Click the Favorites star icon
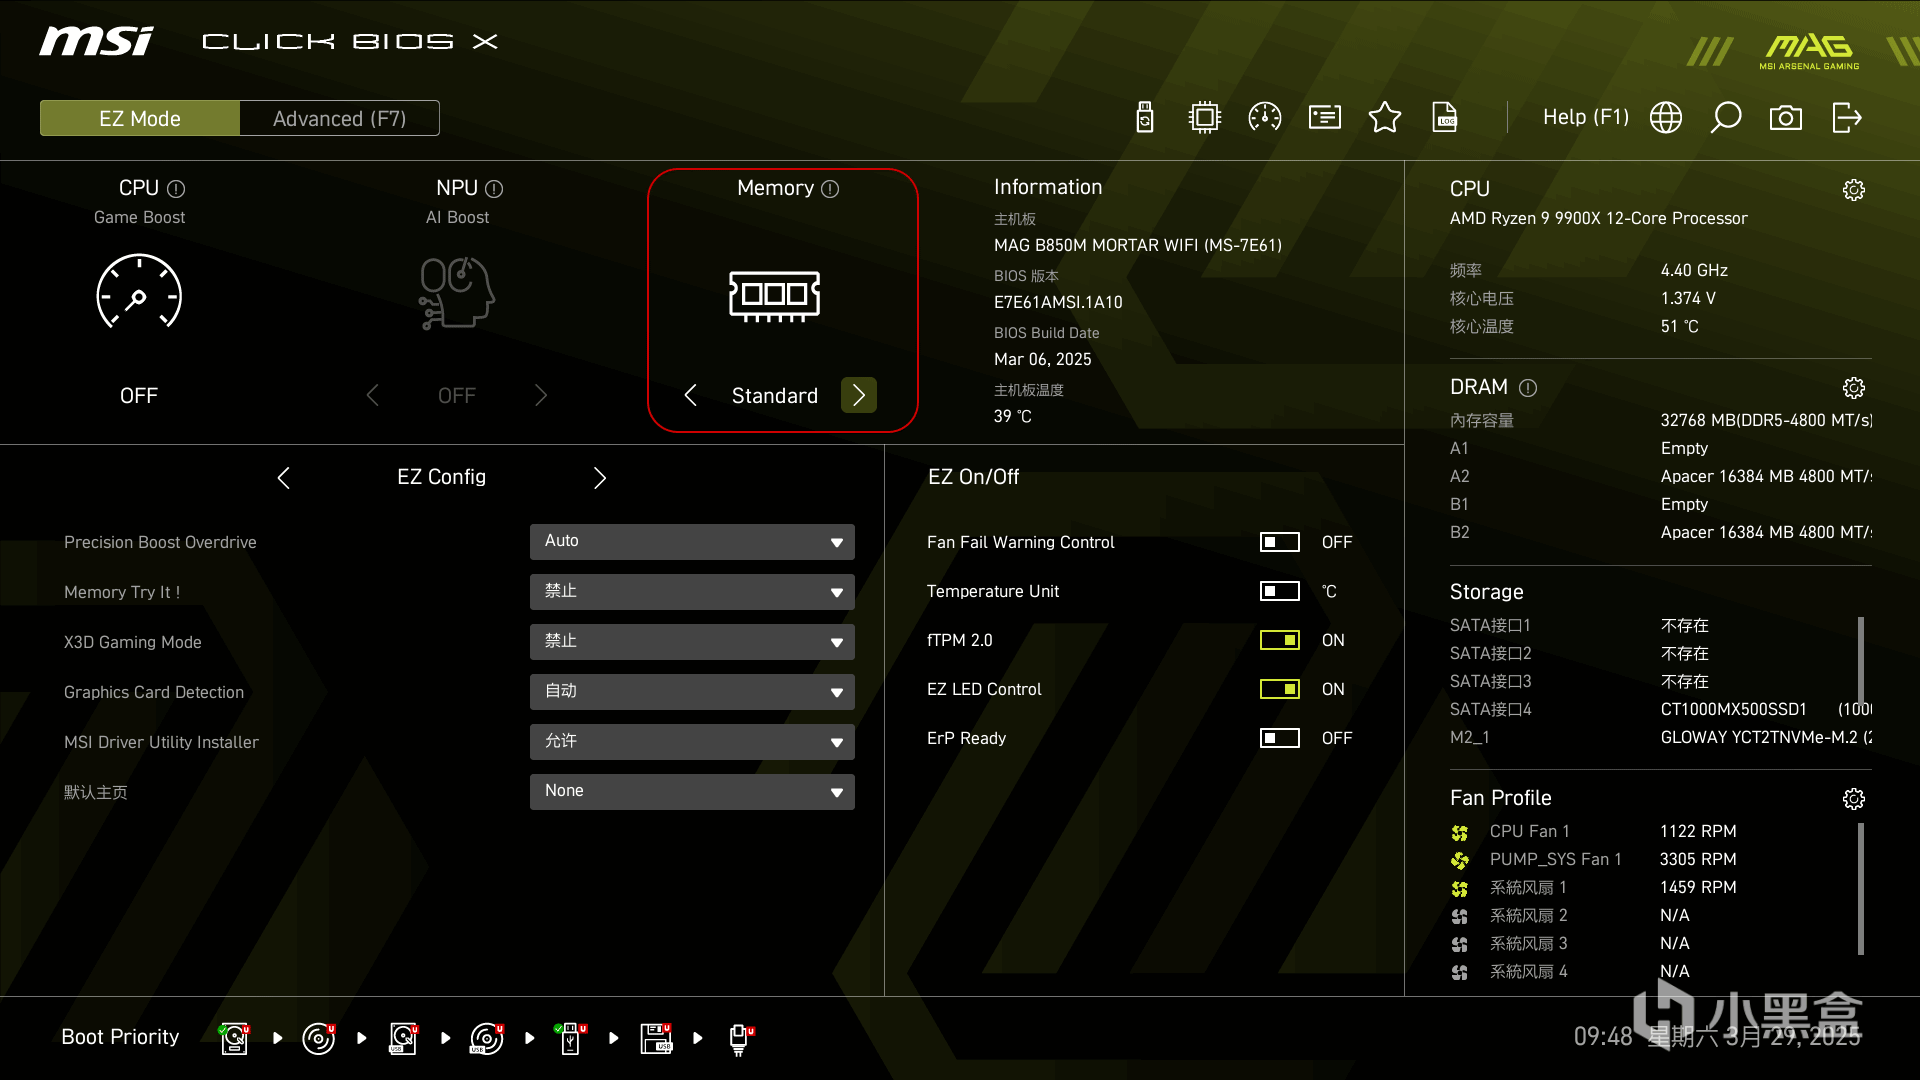The image size is (1920, 1080). tap(1385, 118)
